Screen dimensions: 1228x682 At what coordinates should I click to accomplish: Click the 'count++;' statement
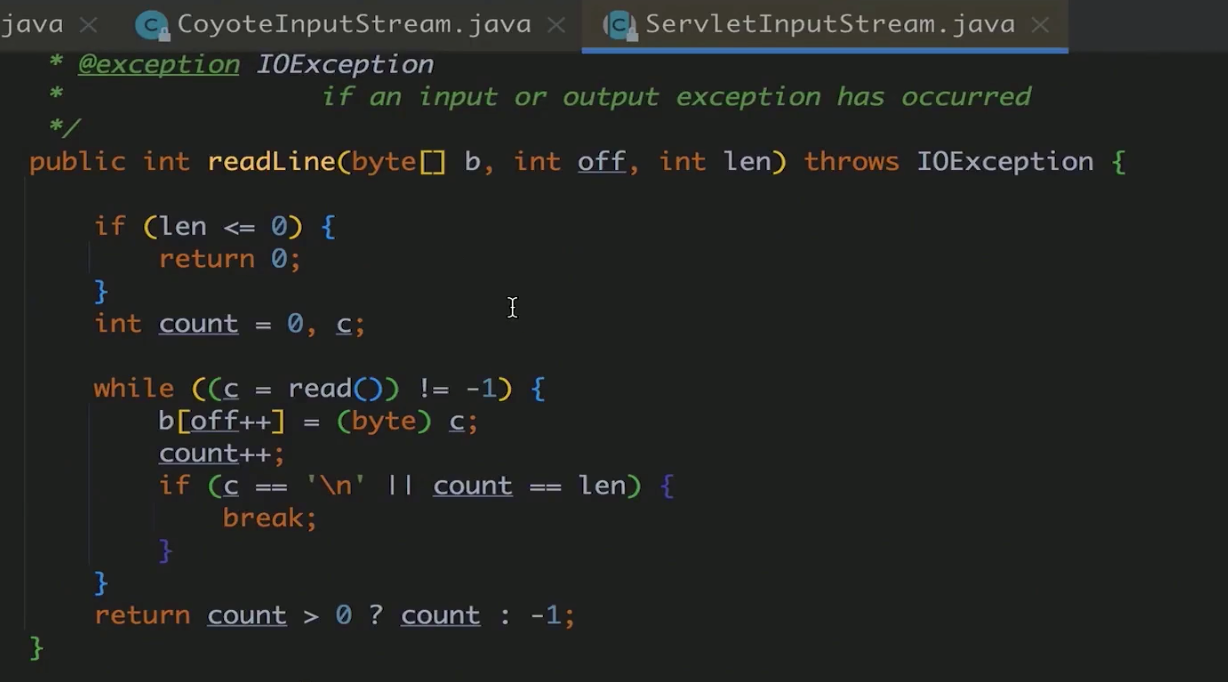222,454
